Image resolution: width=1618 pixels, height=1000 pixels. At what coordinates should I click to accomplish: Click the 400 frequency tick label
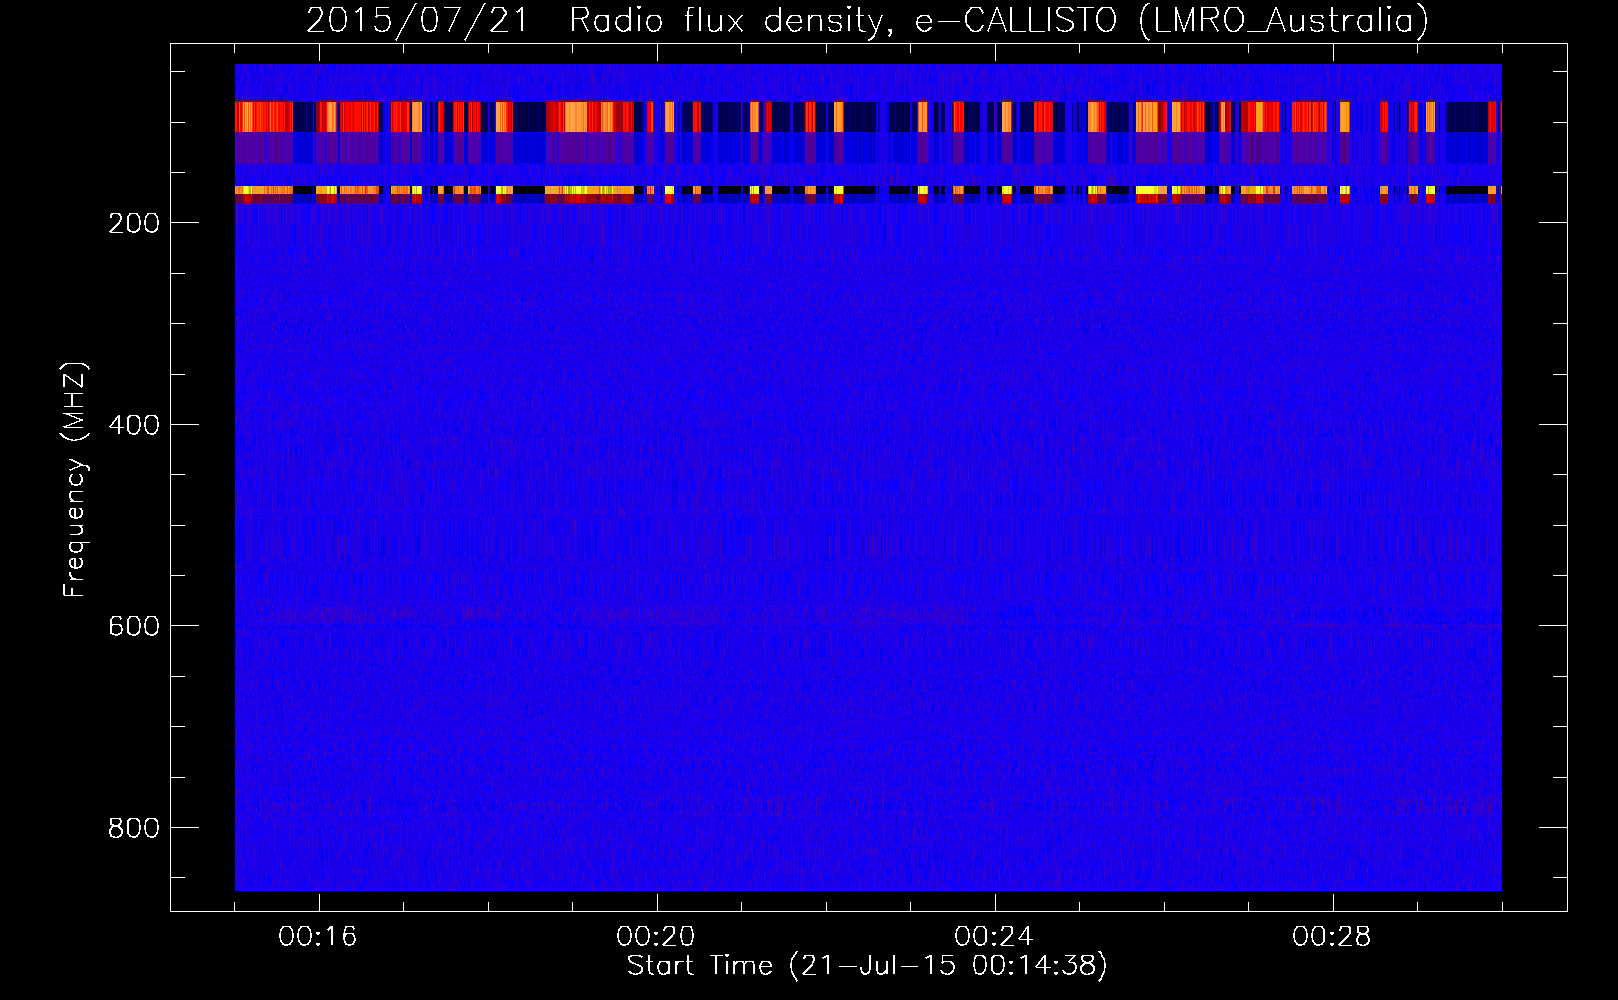point(133,425)
